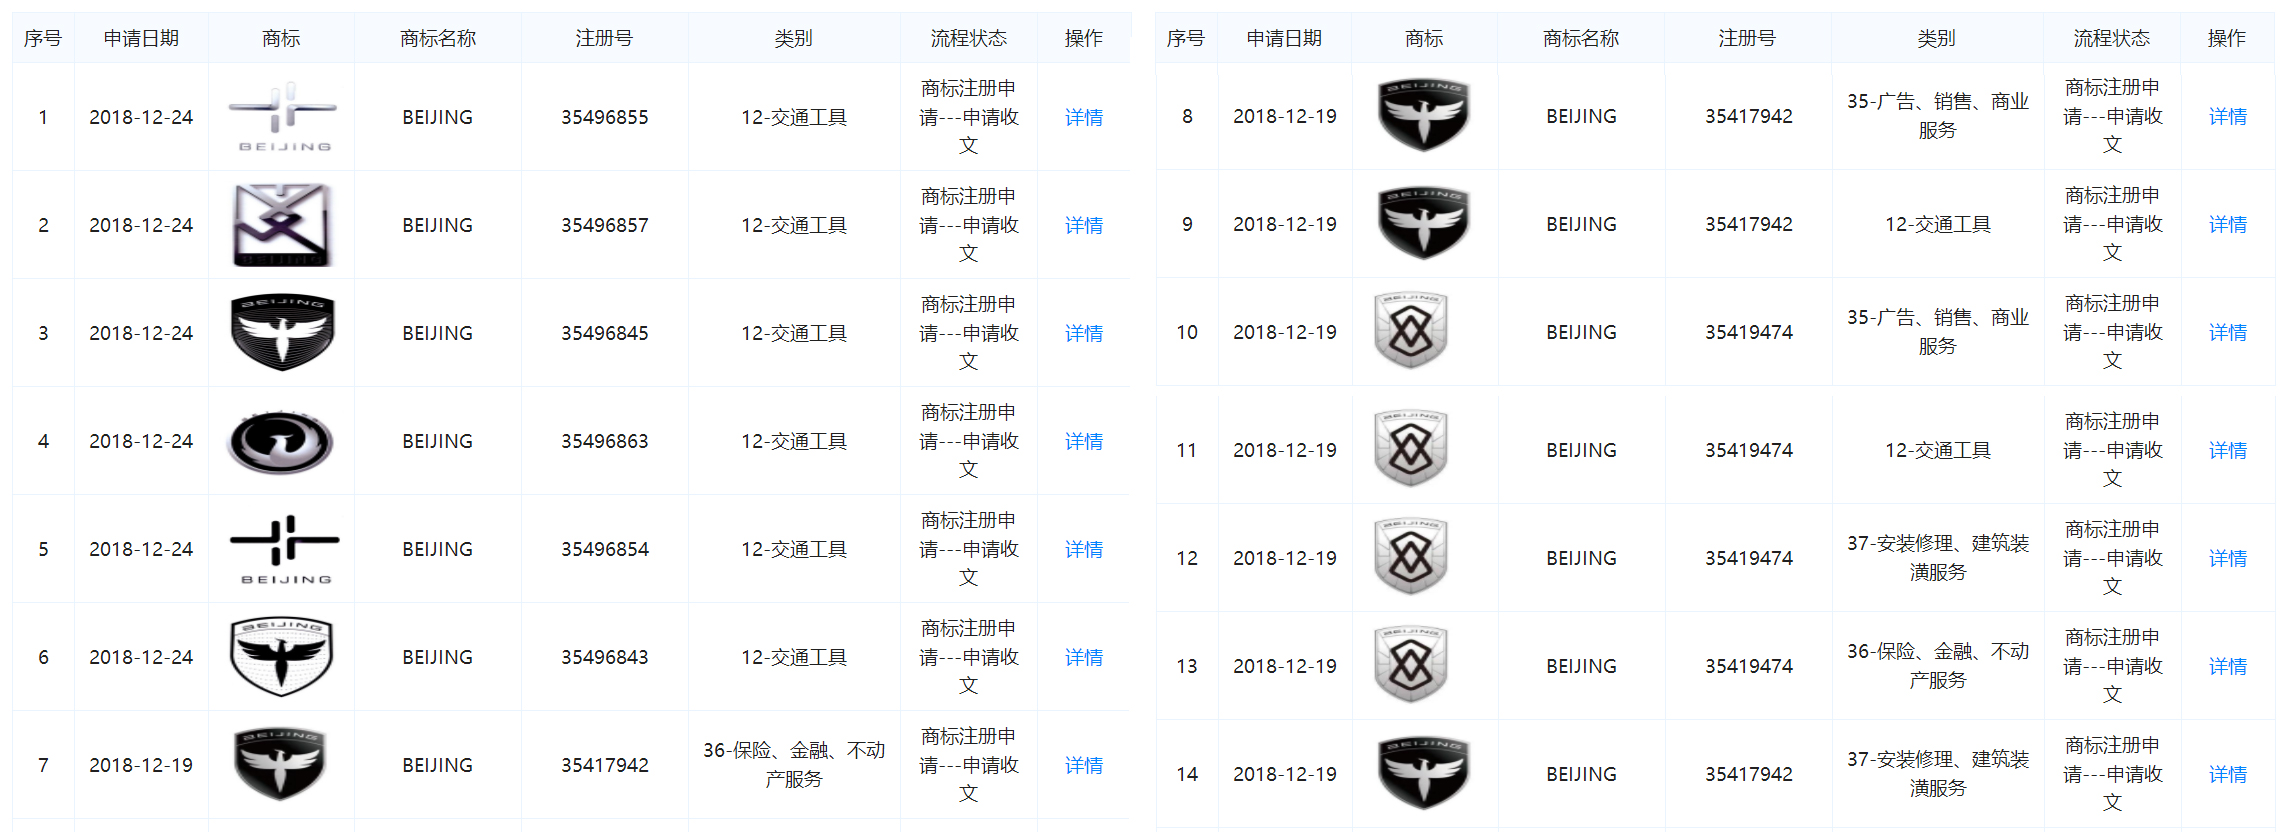Open 详情 link for row 7
Image resolution: width=2286 pixels, height=832 pixels.
(1083, 765)
